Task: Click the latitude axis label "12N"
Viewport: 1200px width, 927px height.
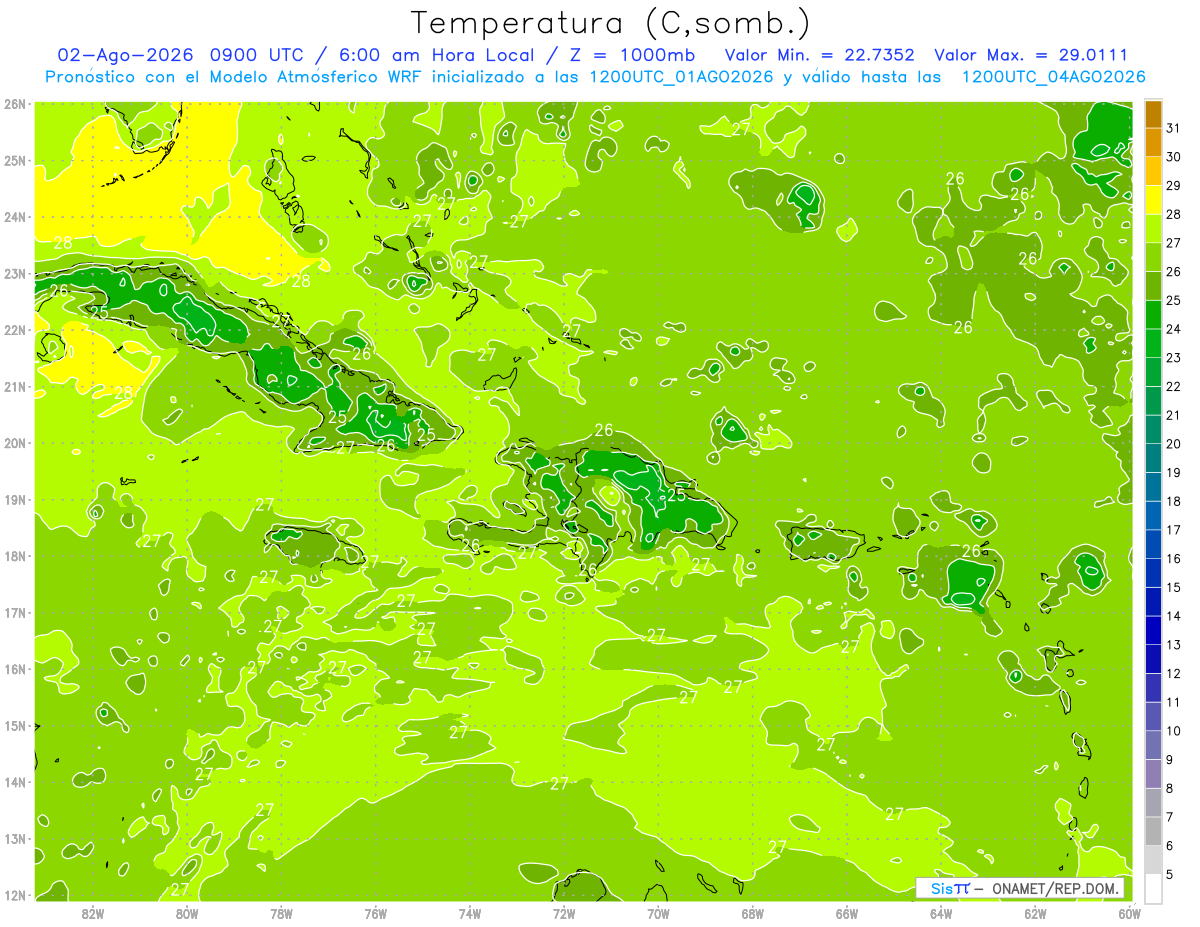Action: pos(15,895)
